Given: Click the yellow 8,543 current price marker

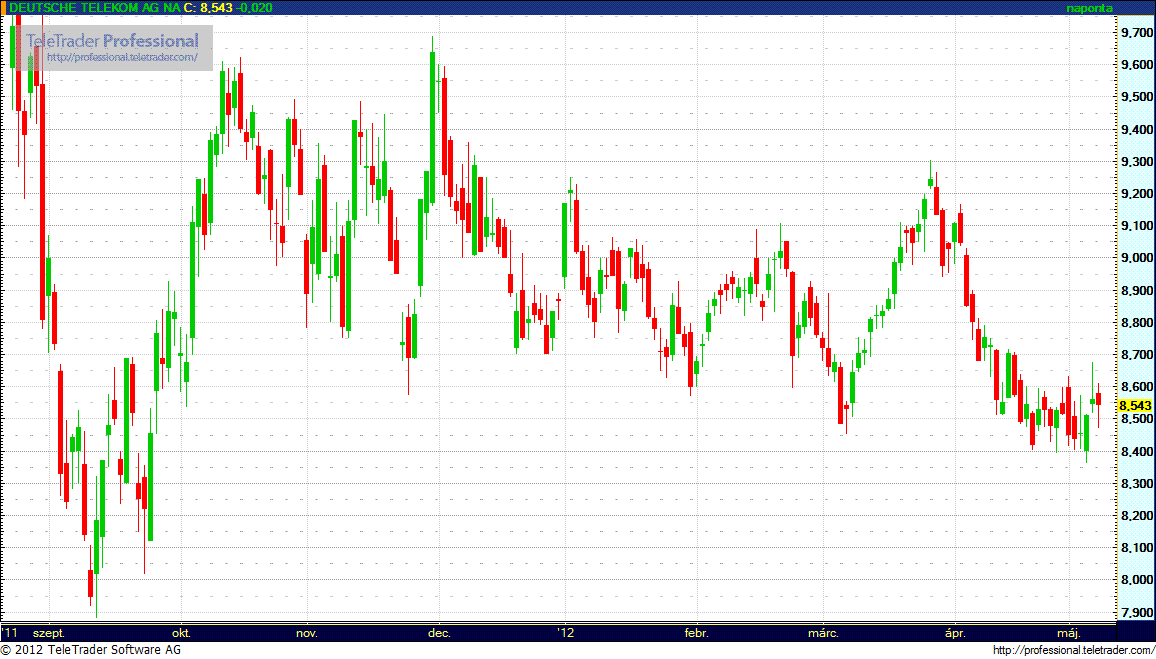Looking at the screenshot, I should (1135, 406).
